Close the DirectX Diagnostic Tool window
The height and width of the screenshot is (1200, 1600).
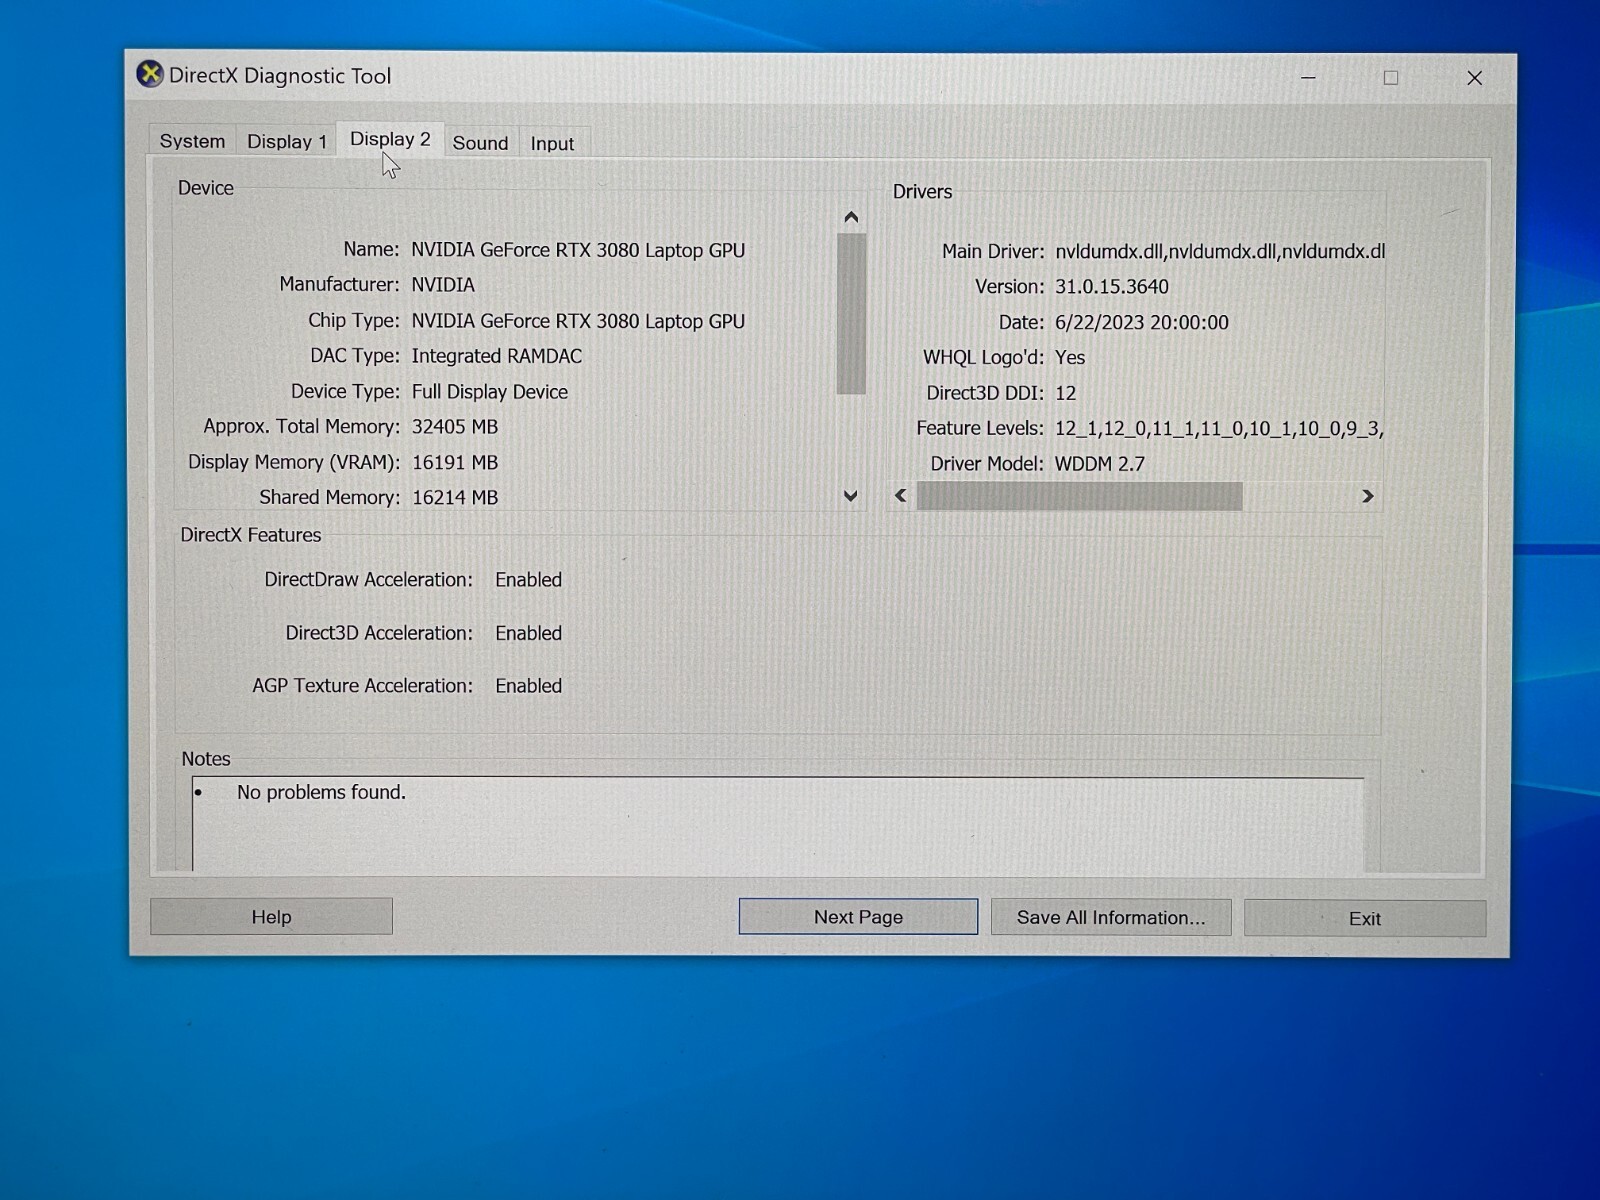pyautogui.click(x=1474, y=78)
